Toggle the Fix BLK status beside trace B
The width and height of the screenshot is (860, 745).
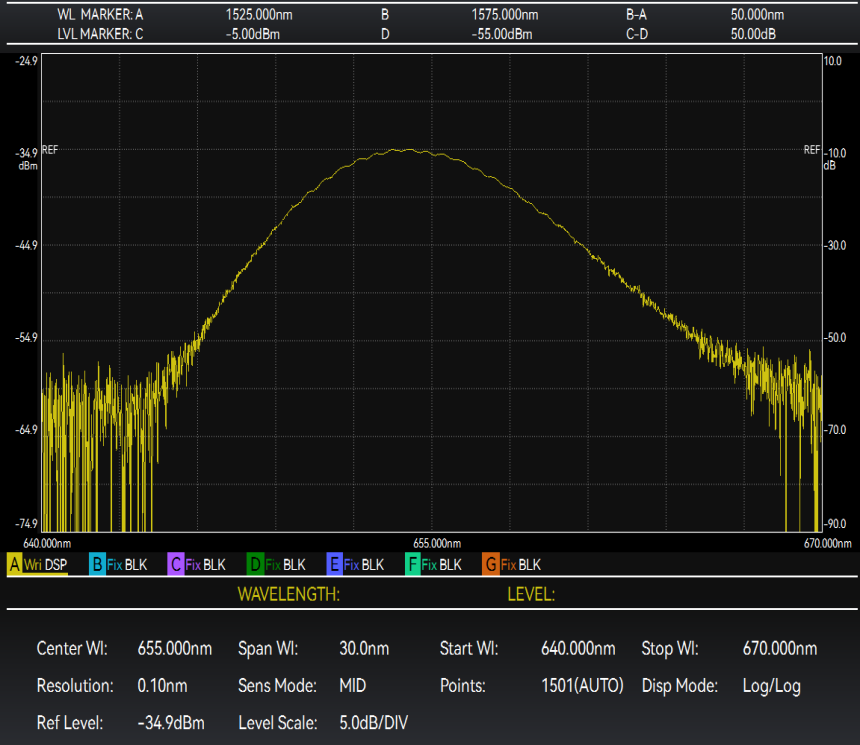click(127, 565)
